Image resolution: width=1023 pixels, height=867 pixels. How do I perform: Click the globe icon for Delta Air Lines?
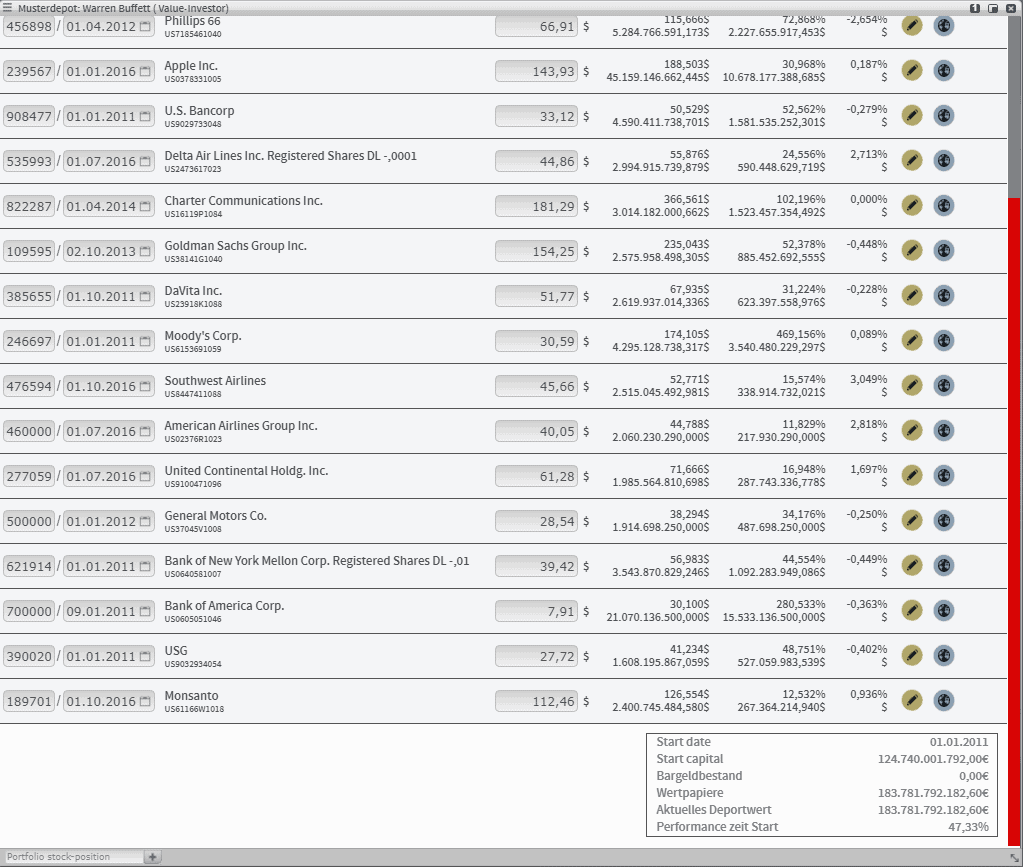(x=943, y=160)
